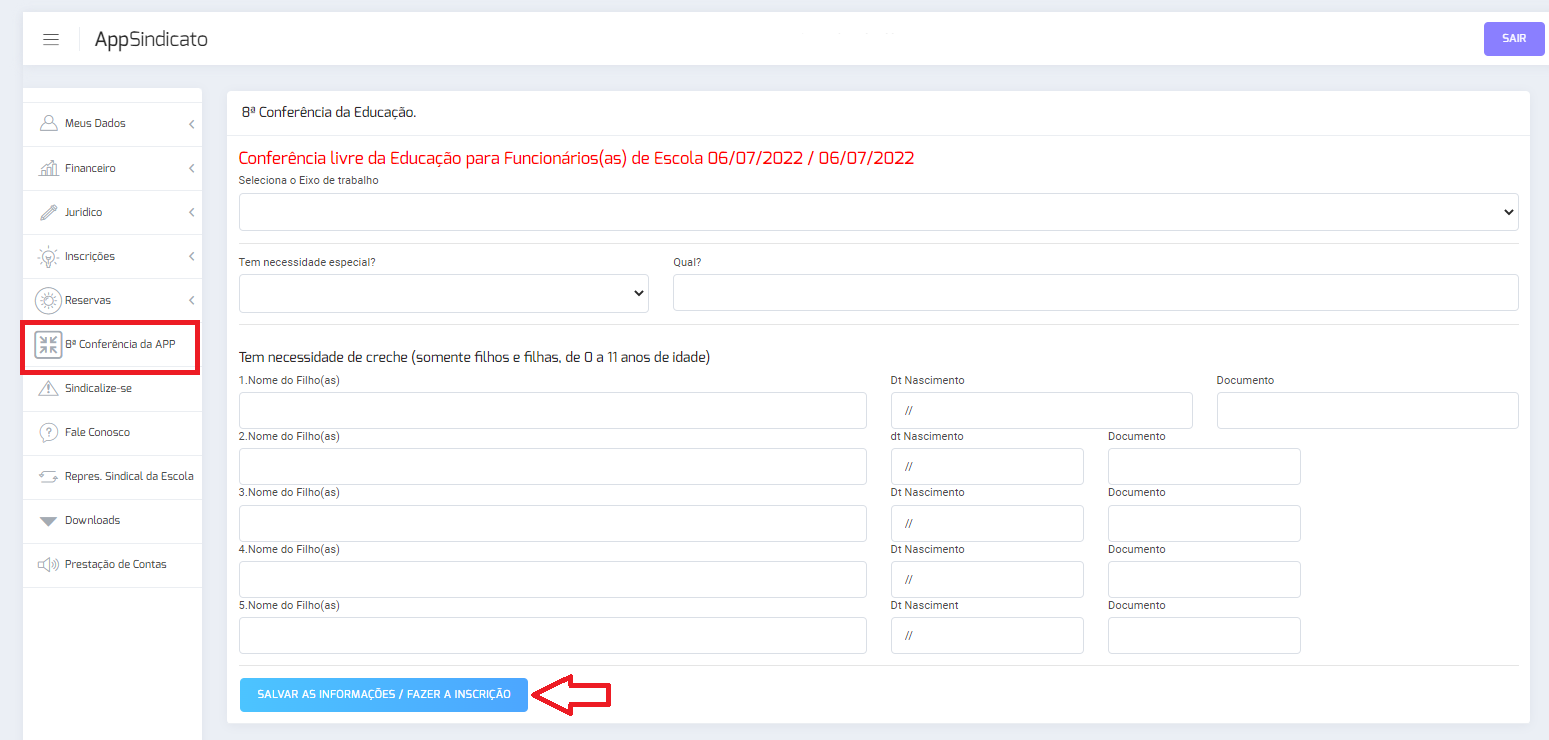Expand the Financeiro submenu chevron

pyautogui.click(x=191, y=168)
